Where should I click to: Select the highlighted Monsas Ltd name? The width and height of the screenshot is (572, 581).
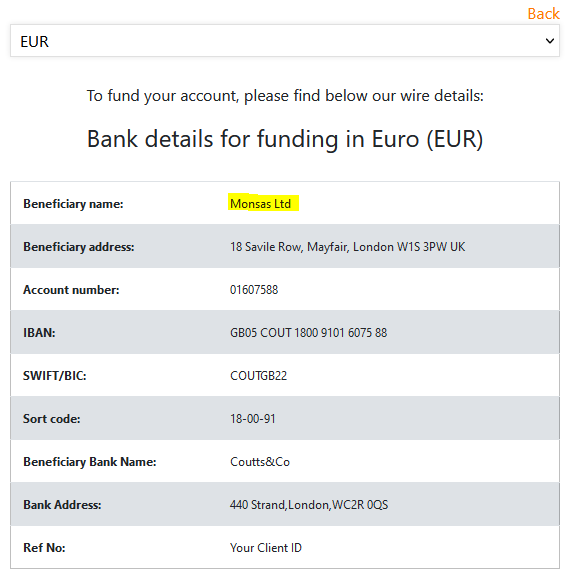click(260, 204)
